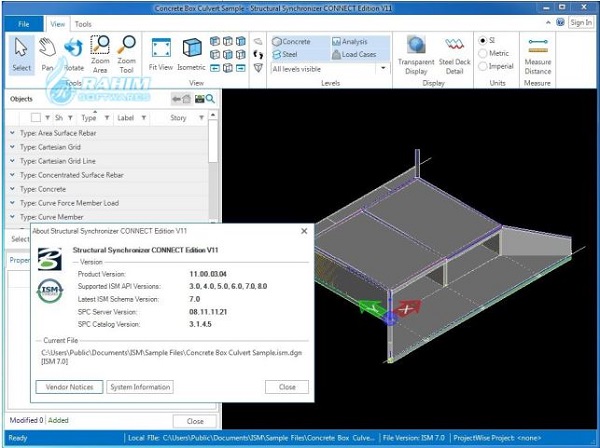Select the Imperial units radio button
The image size is (600, 448).
483,66
